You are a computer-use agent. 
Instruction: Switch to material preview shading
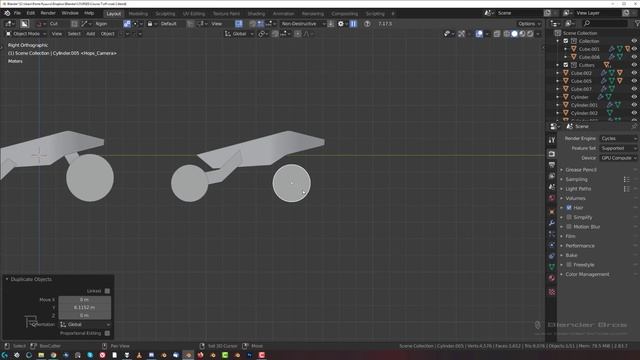(522, 34)
